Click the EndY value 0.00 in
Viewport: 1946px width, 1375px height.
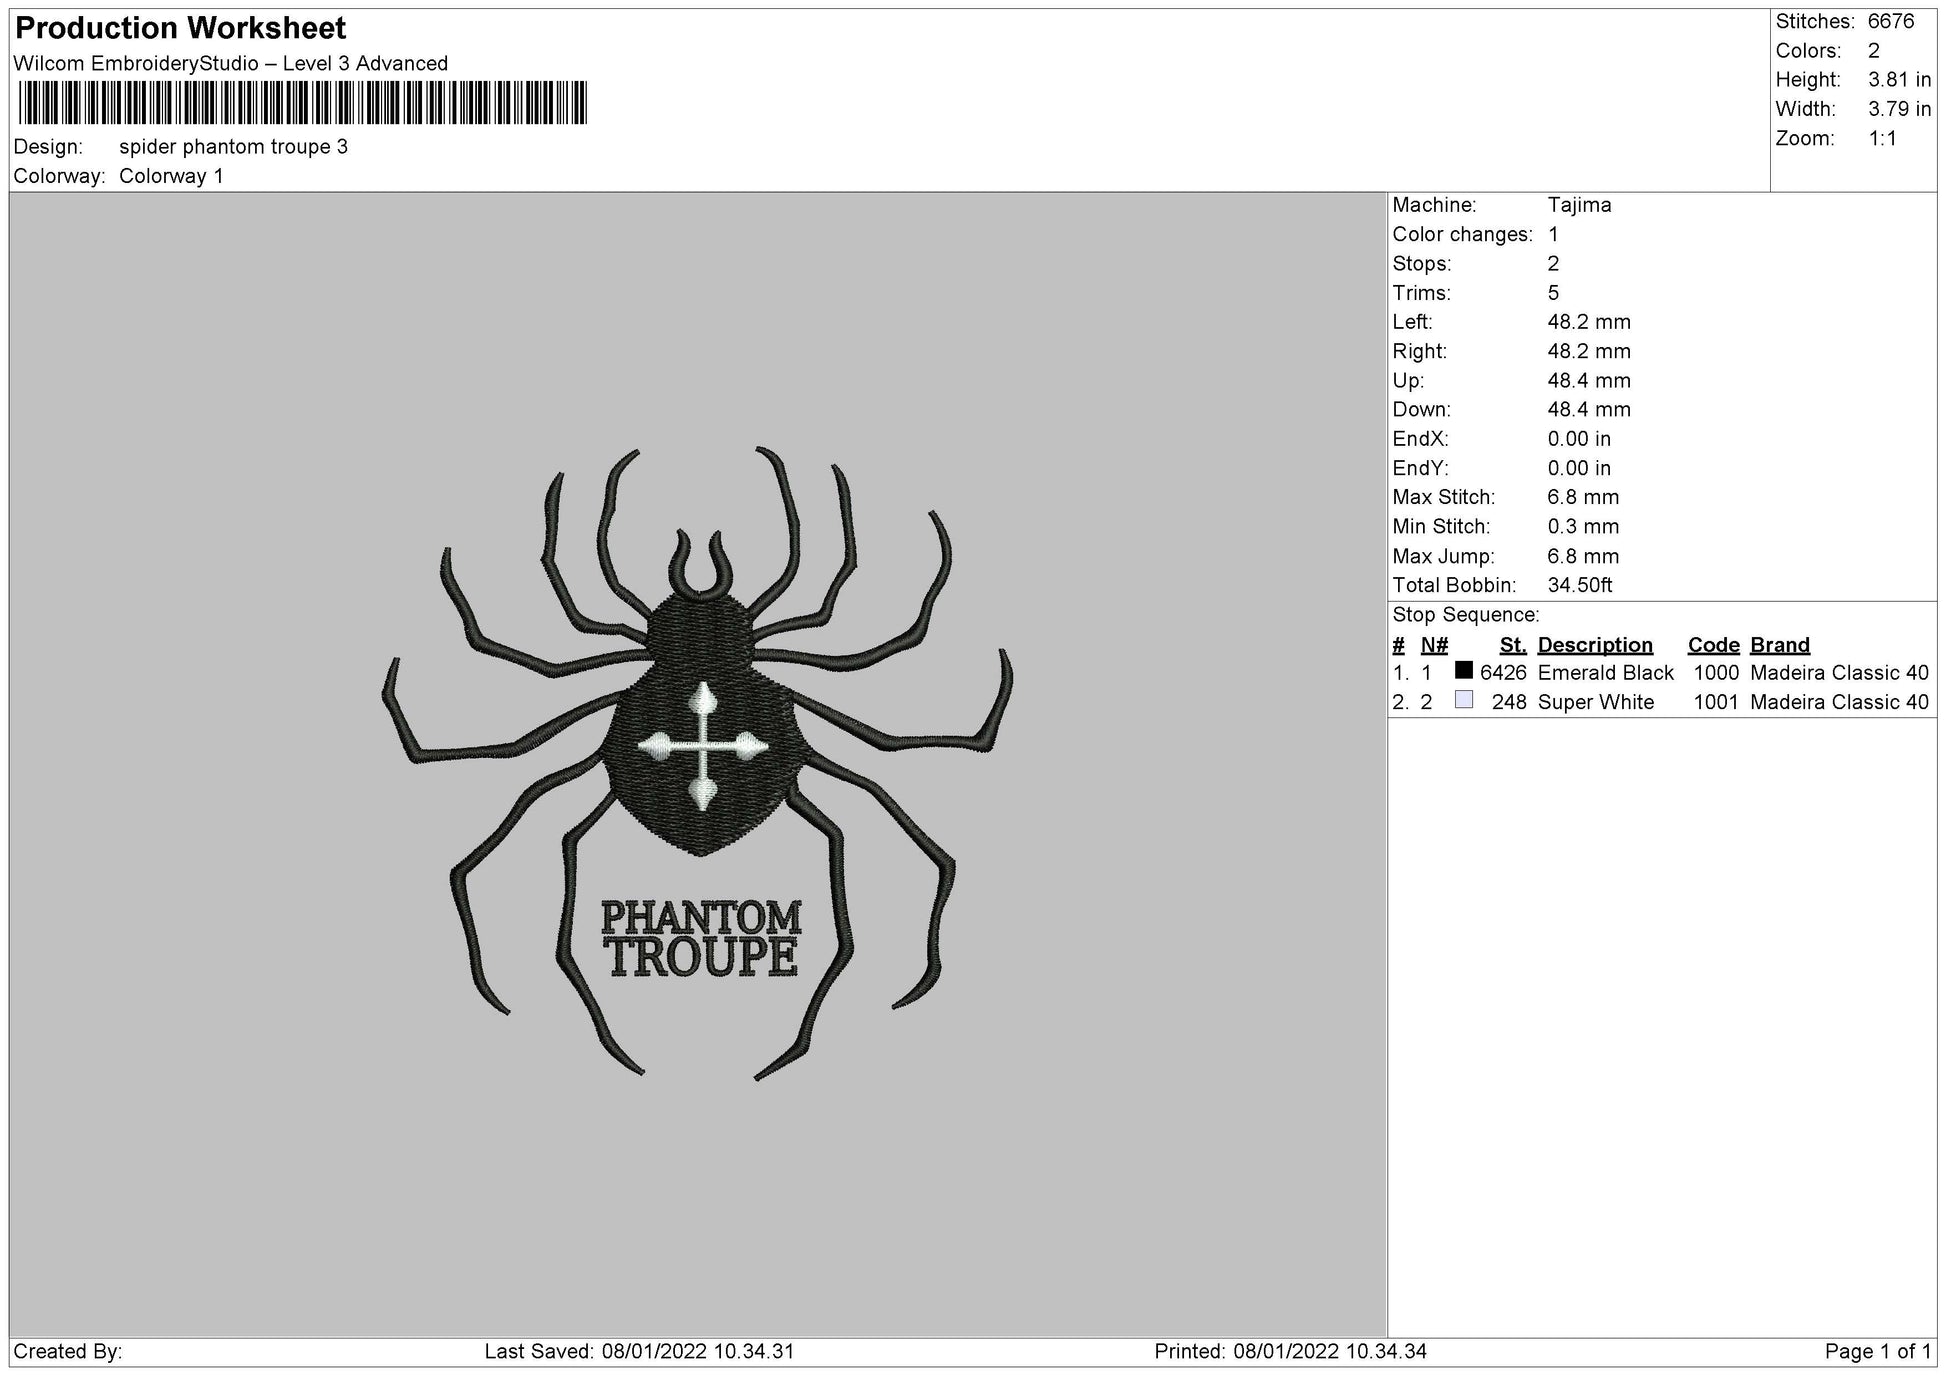pyautogui.click(x=1579, y=468)
